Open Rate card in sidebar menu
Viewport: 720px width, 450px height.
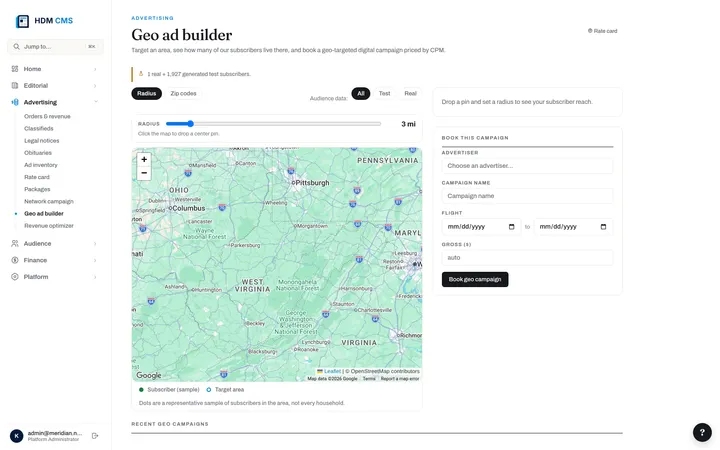(37, 177)
